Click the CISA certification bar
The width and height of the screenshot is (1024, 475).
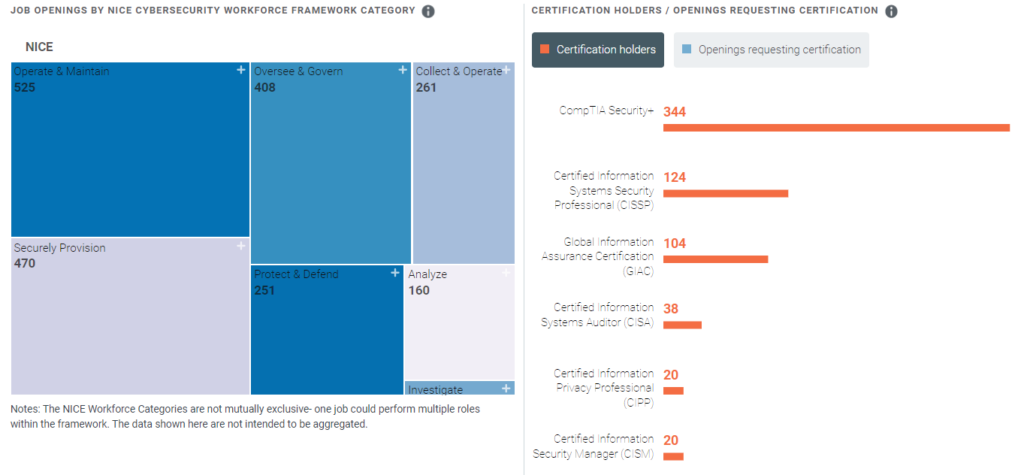pos(682,325)
